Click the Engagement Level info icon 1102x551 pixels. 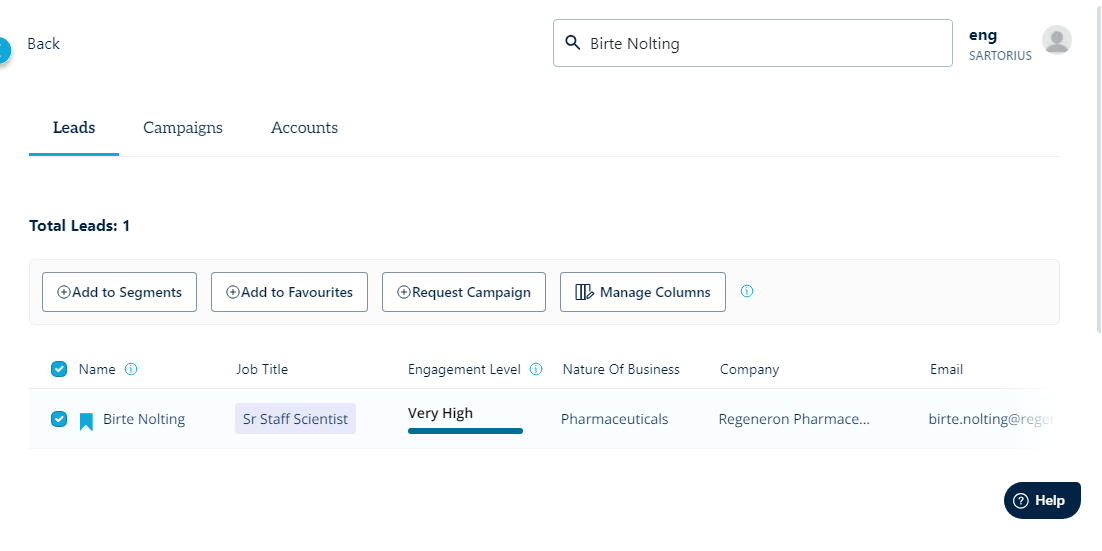click(536, 369)
